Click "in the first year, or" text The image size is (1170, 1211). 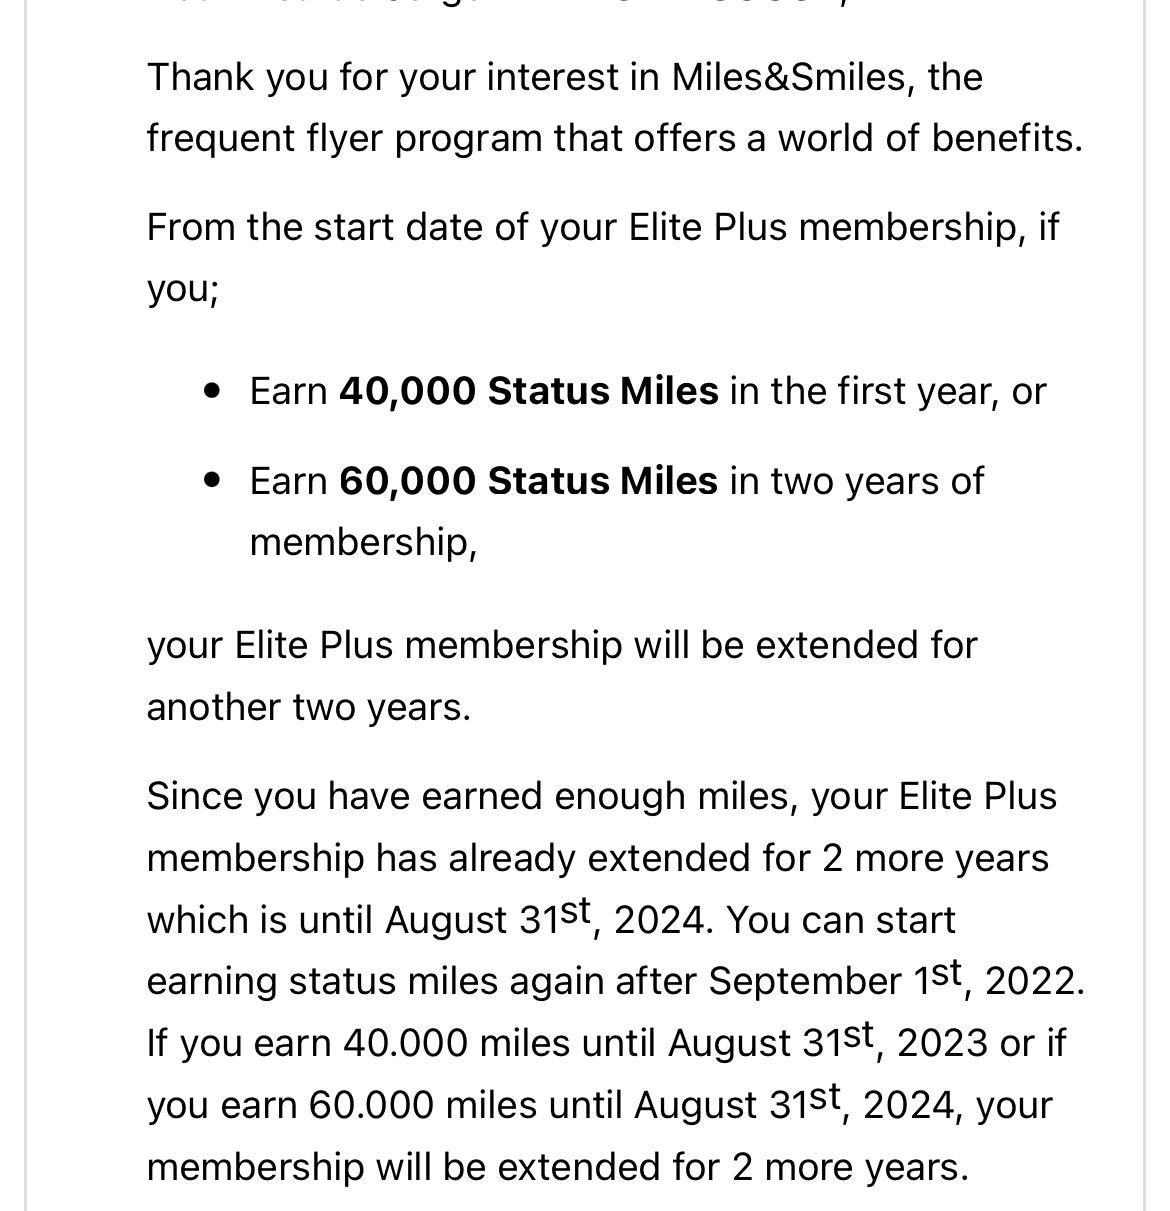(888, 391)
